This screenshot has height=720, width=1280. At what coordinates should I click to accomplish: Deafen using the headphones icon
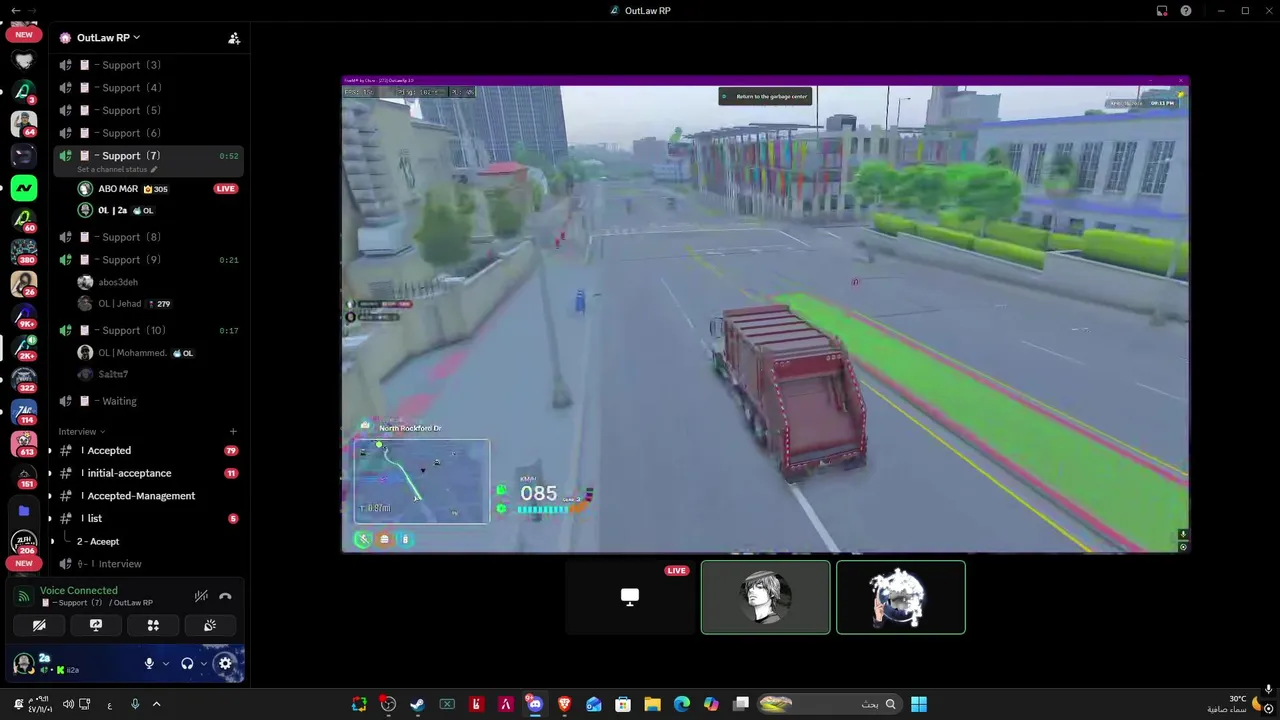coord(187,663)
